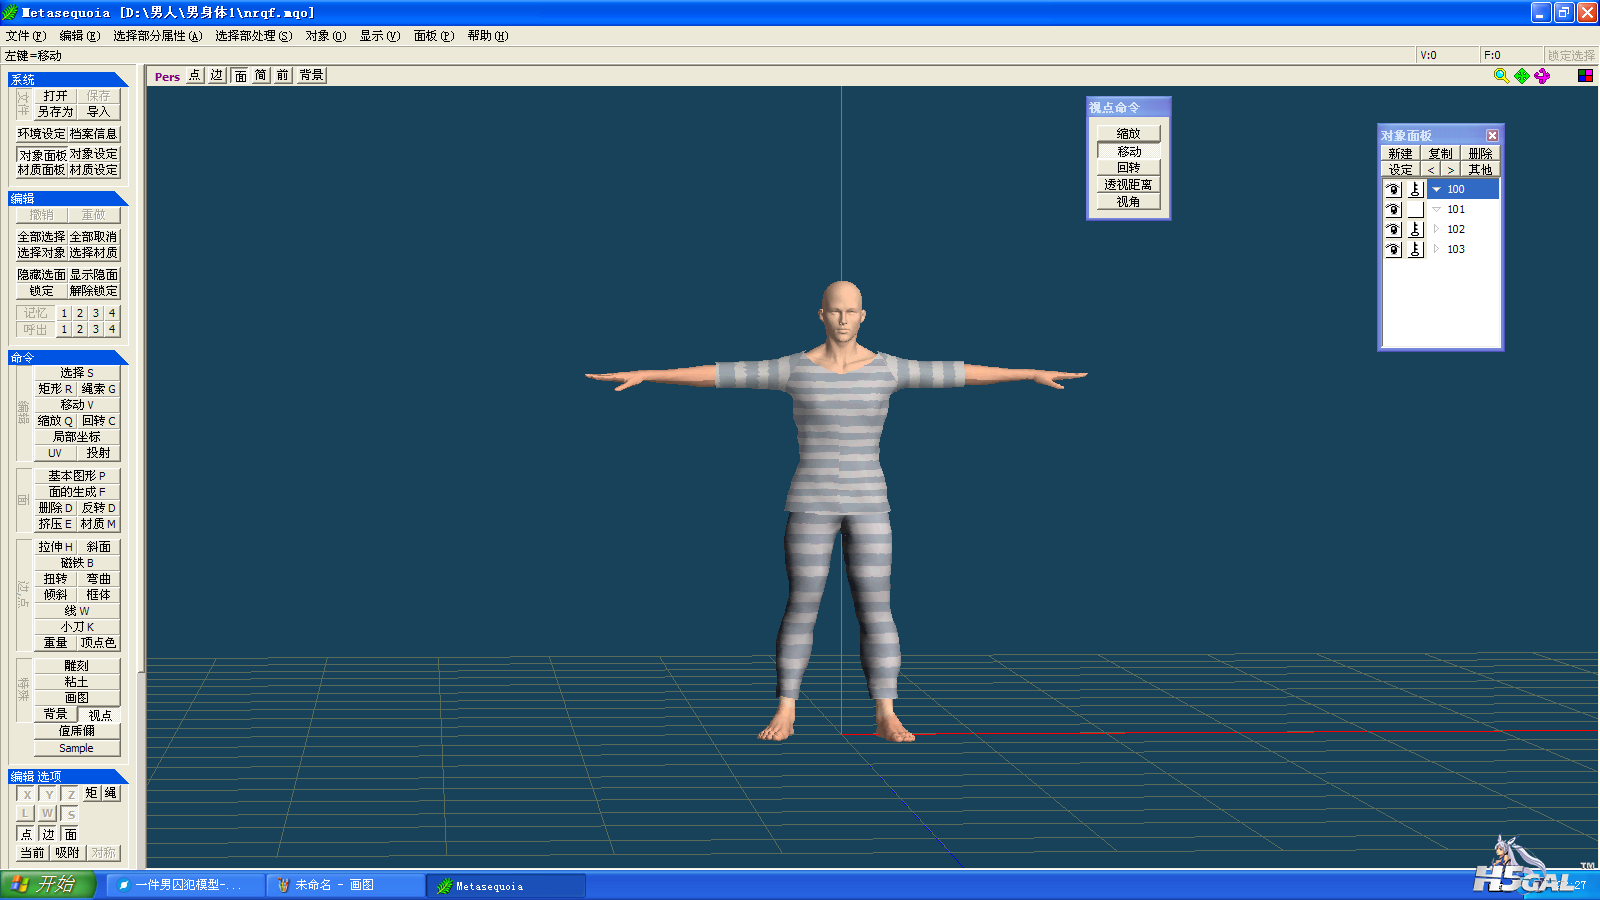This screenshot has height=900, width=1600.
Task: Click the magenta rotate view icon
Action: (1542, 76)
